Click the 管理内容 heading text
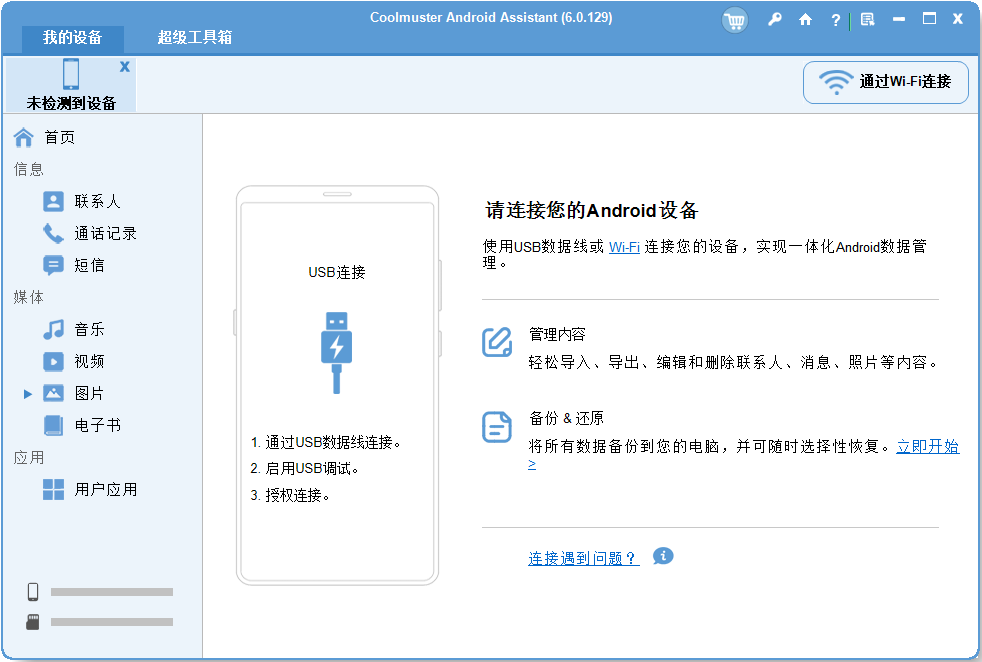The image size is (982, 662). [x=557, y=334]
